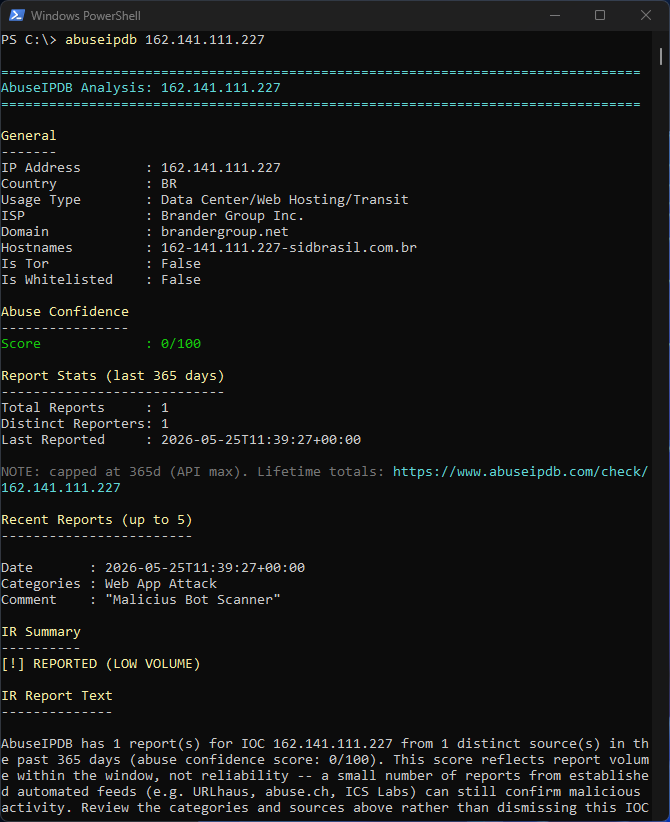This screenshot has width=670, height=822.
Task: Click the 'General' section heading
Action: [x=28, y=136]
